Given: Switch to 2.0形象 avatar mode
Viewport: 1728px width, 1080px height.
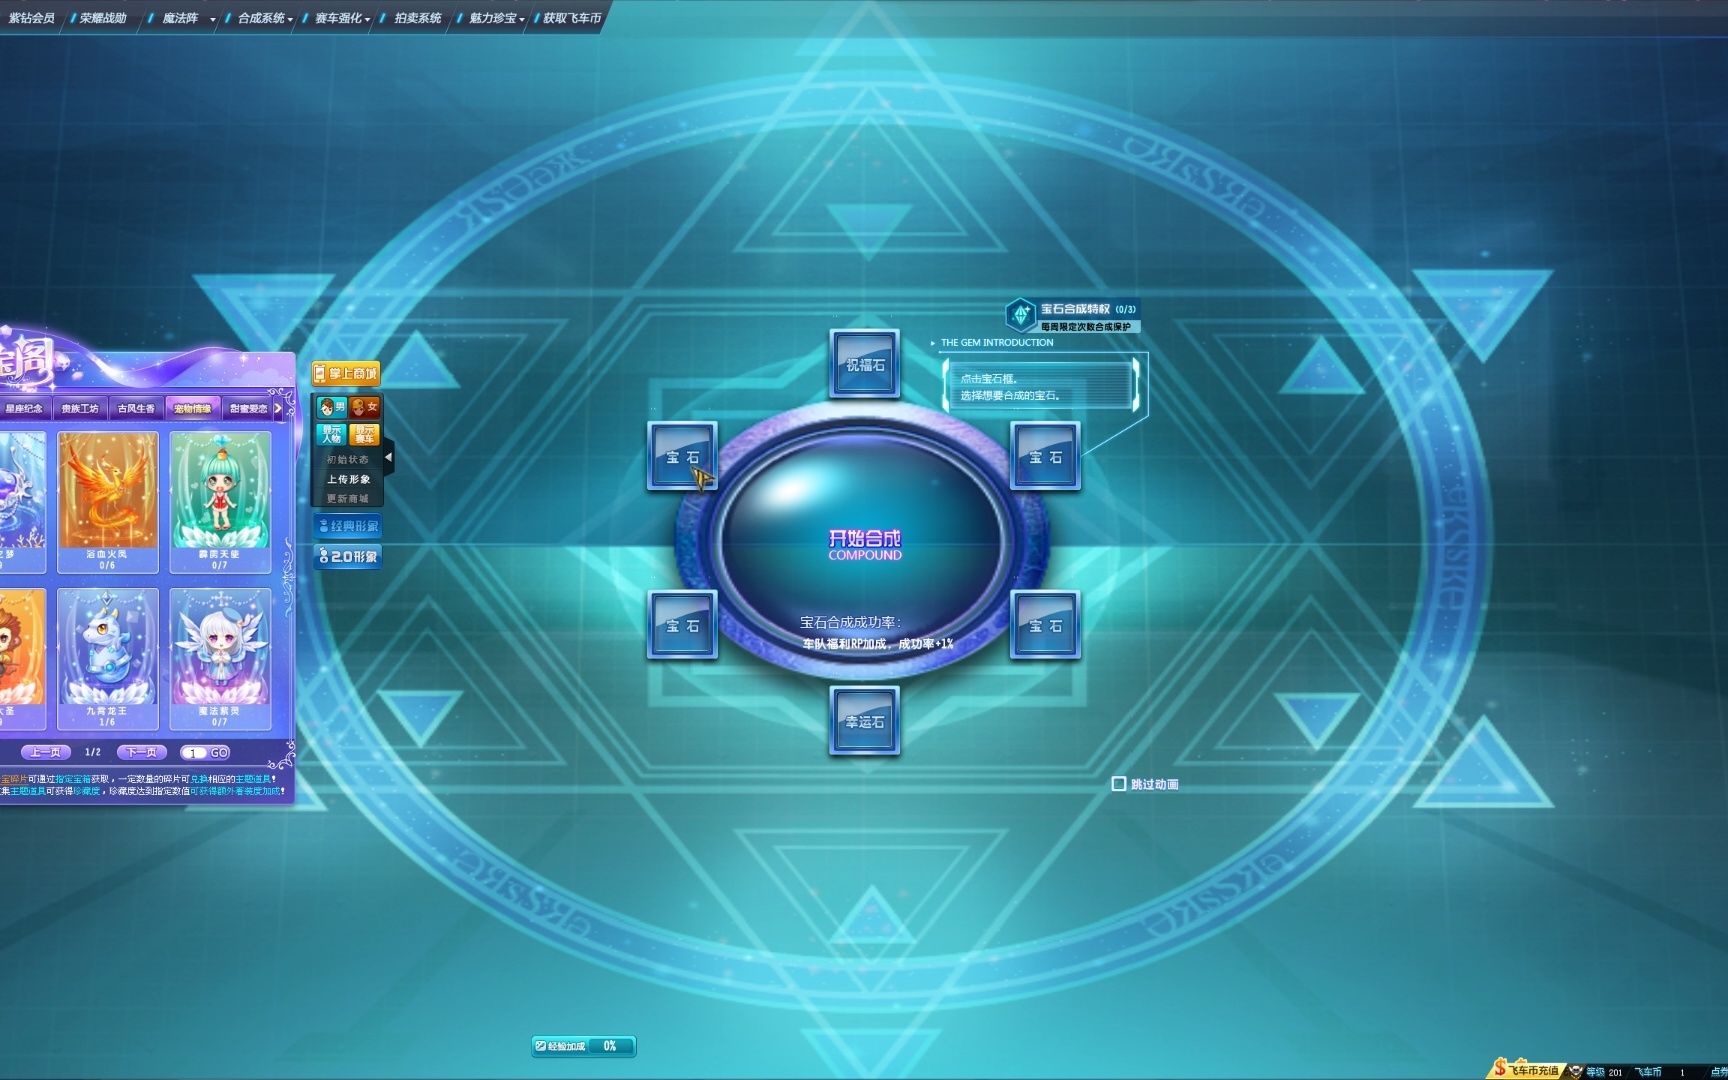Looking at the screenshot, I should (348, 556).
